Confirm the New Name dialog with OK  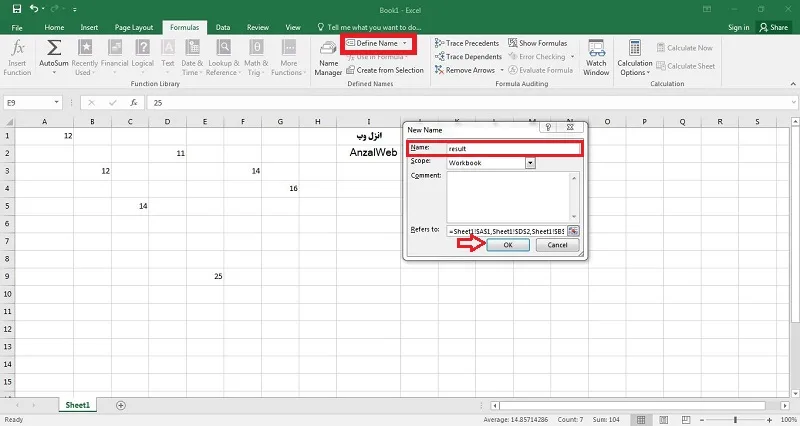(x=508, y=245)
